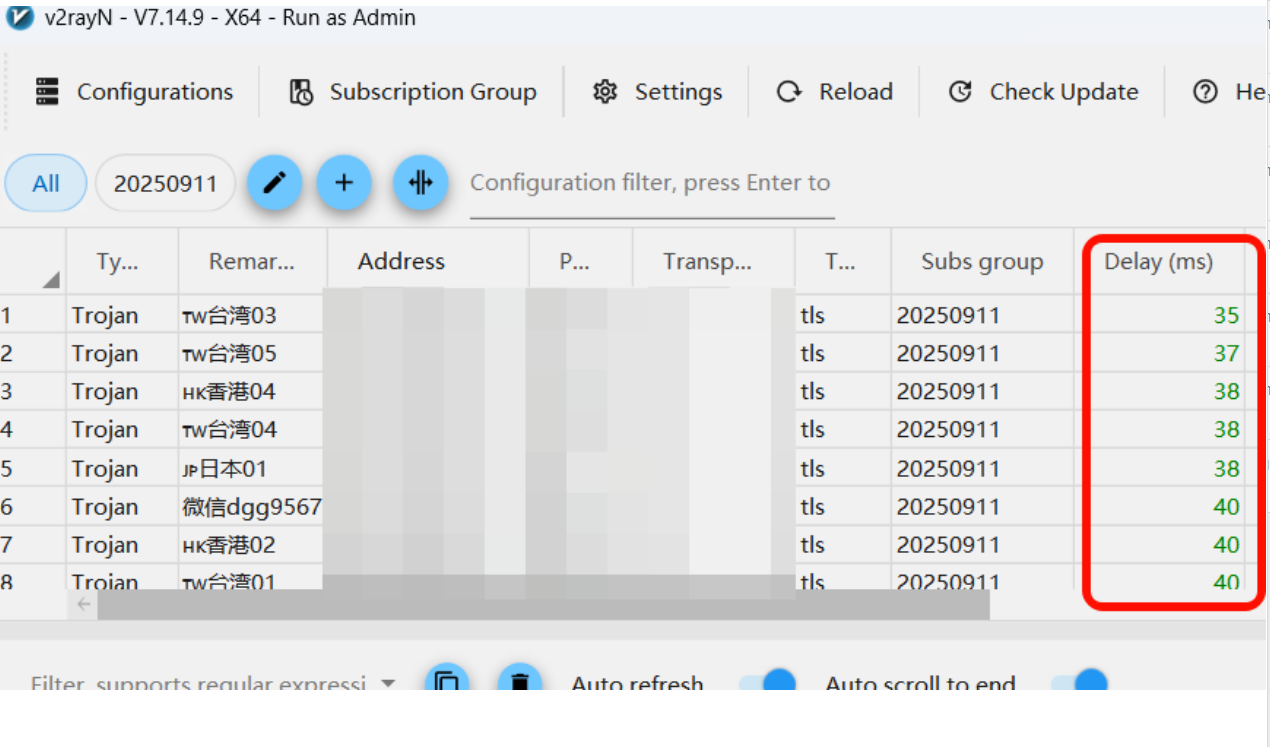
Task: Click the Settings gear icon
Action: [605, 92]
